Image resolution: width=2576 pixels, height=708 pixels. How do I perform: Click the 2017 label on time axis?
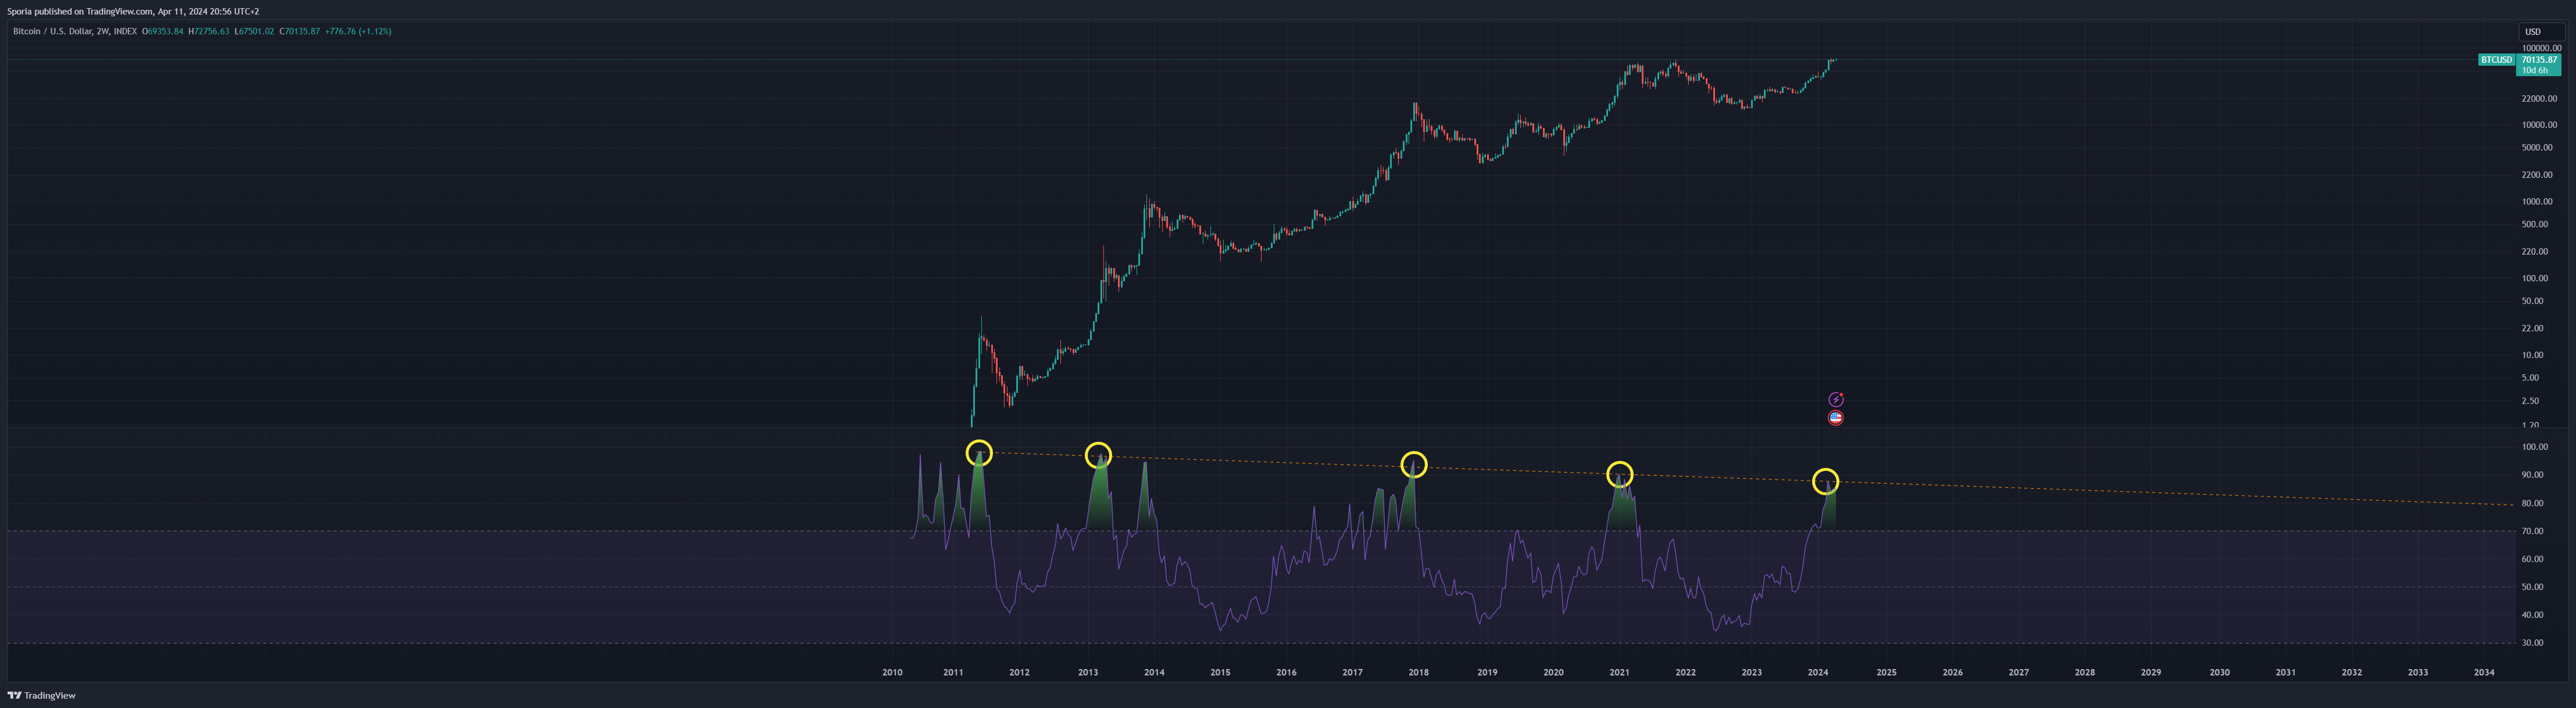[1352, 673]
